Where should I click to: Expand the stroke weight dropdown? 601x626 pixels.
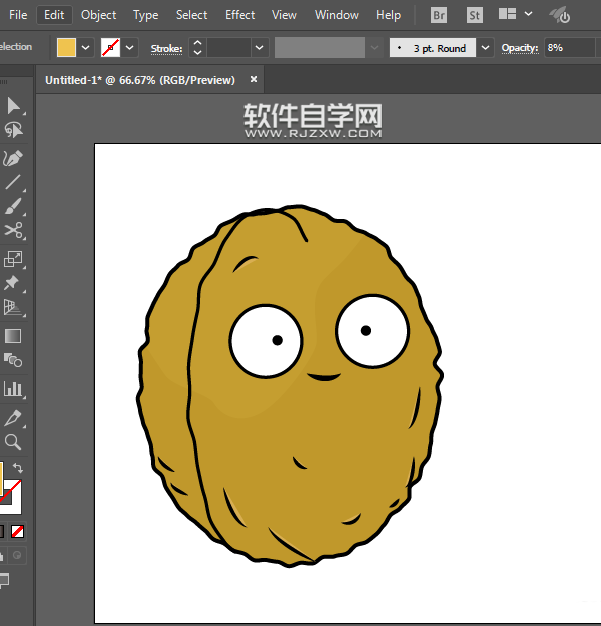pyautogui.click(x=260, y=48)
